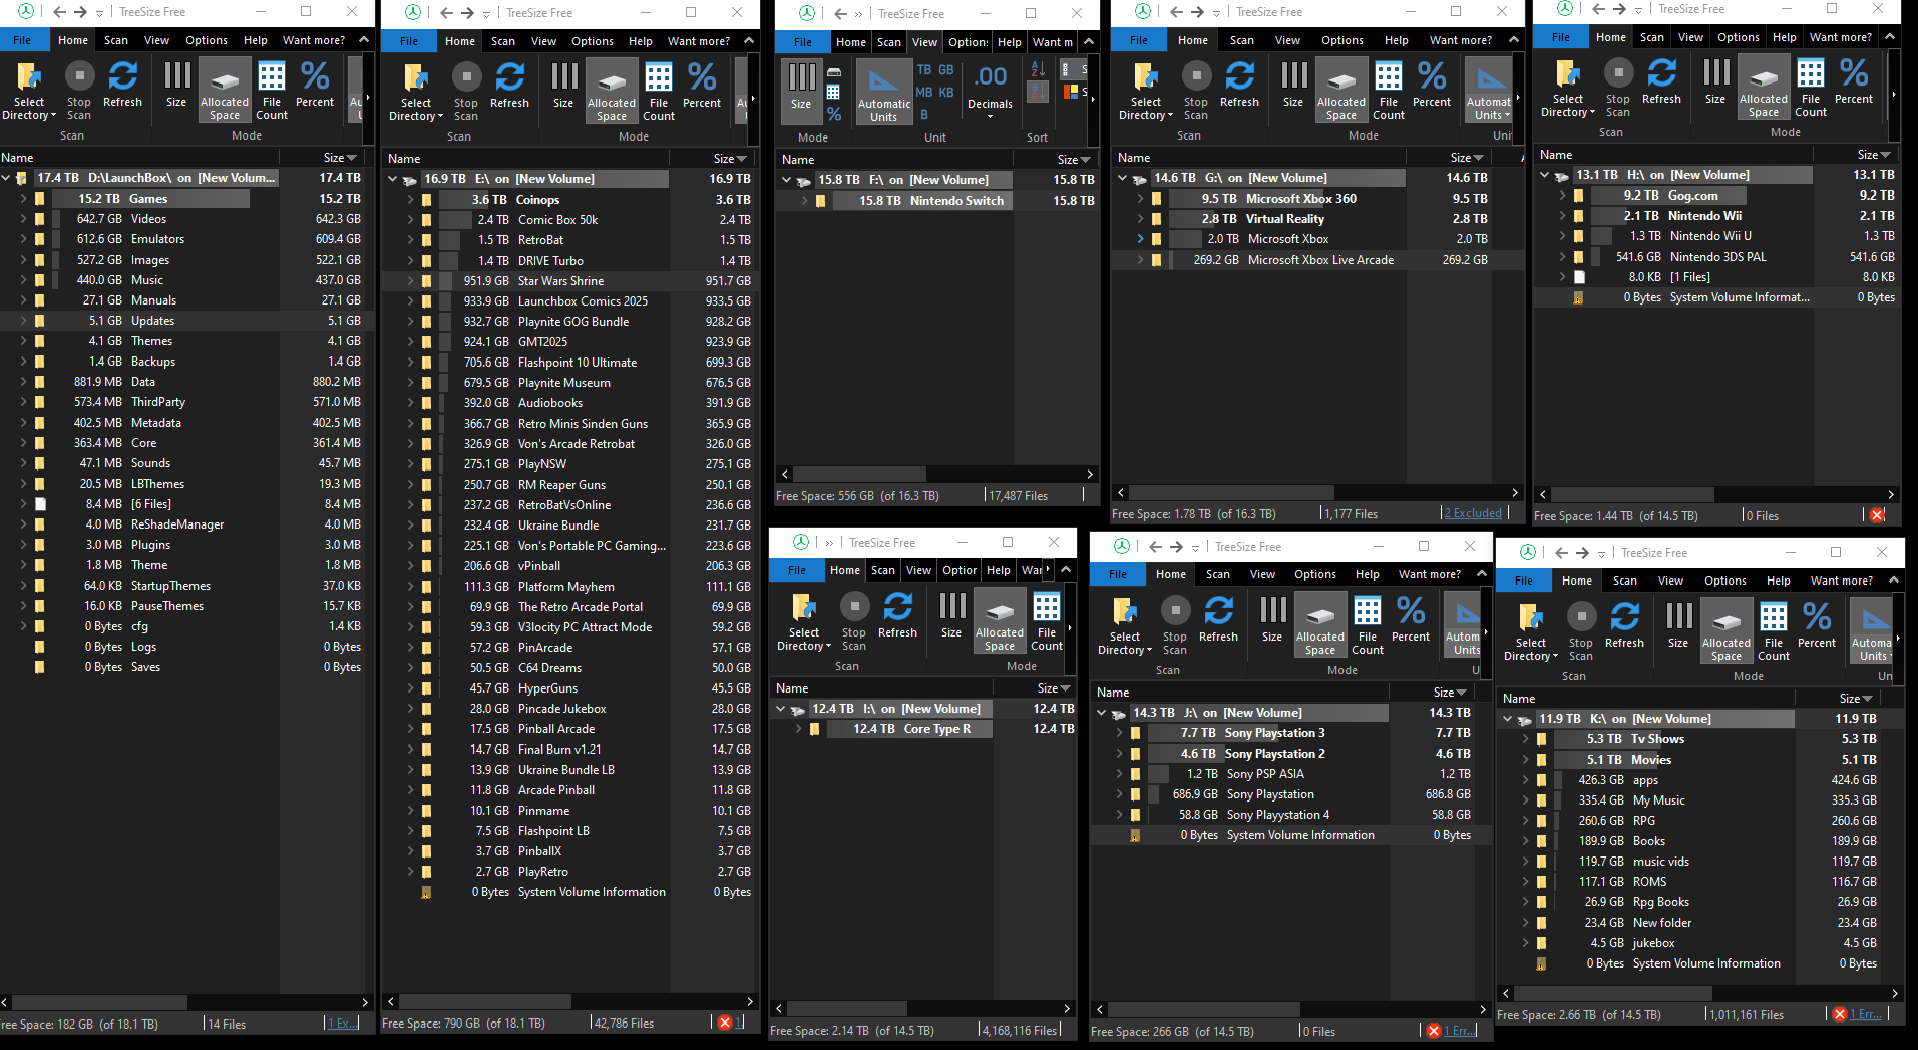Expand Microsoft Xbox folder in G:\ tree
This screenshot has height=1050, width=1918.
click(1140, 239)
